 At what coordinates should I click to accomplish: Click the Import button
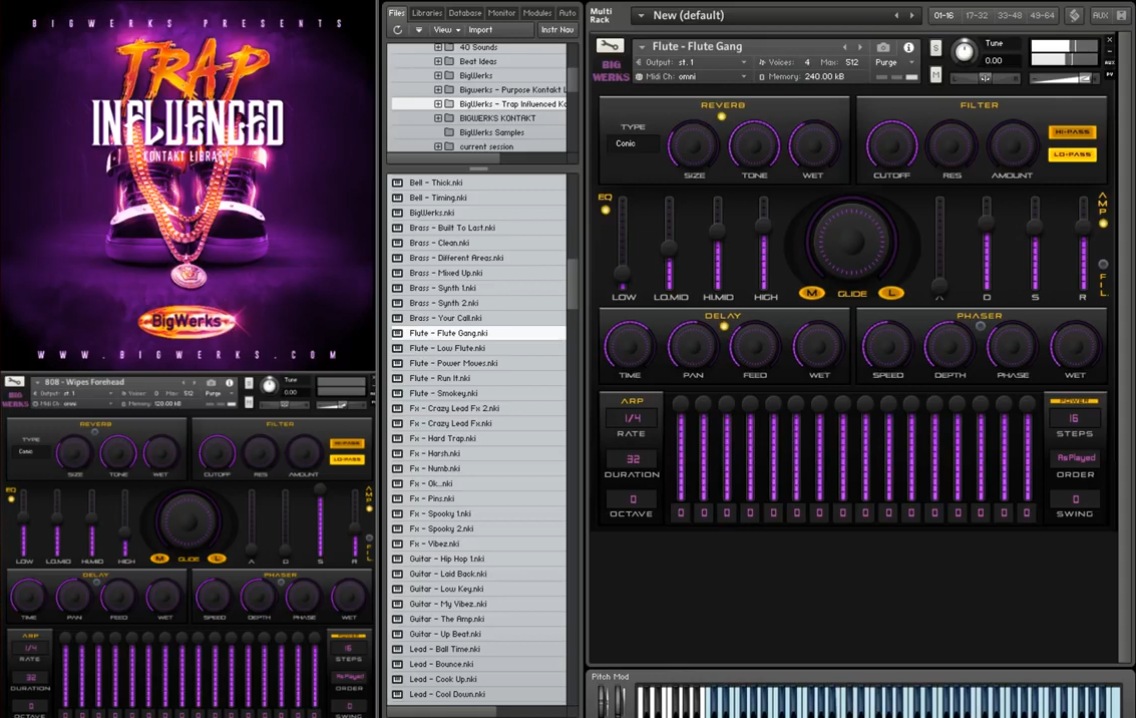480,30
